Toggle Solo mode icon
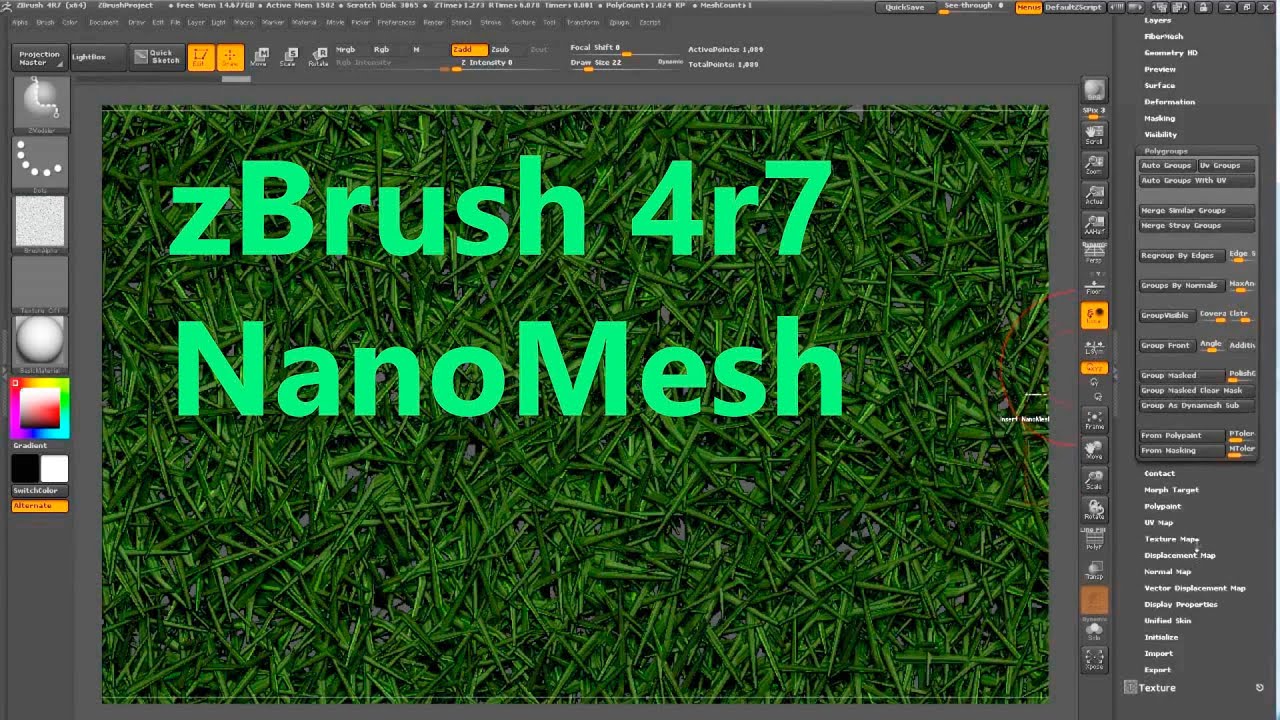1280x720 pixels. coord(1095,630)
